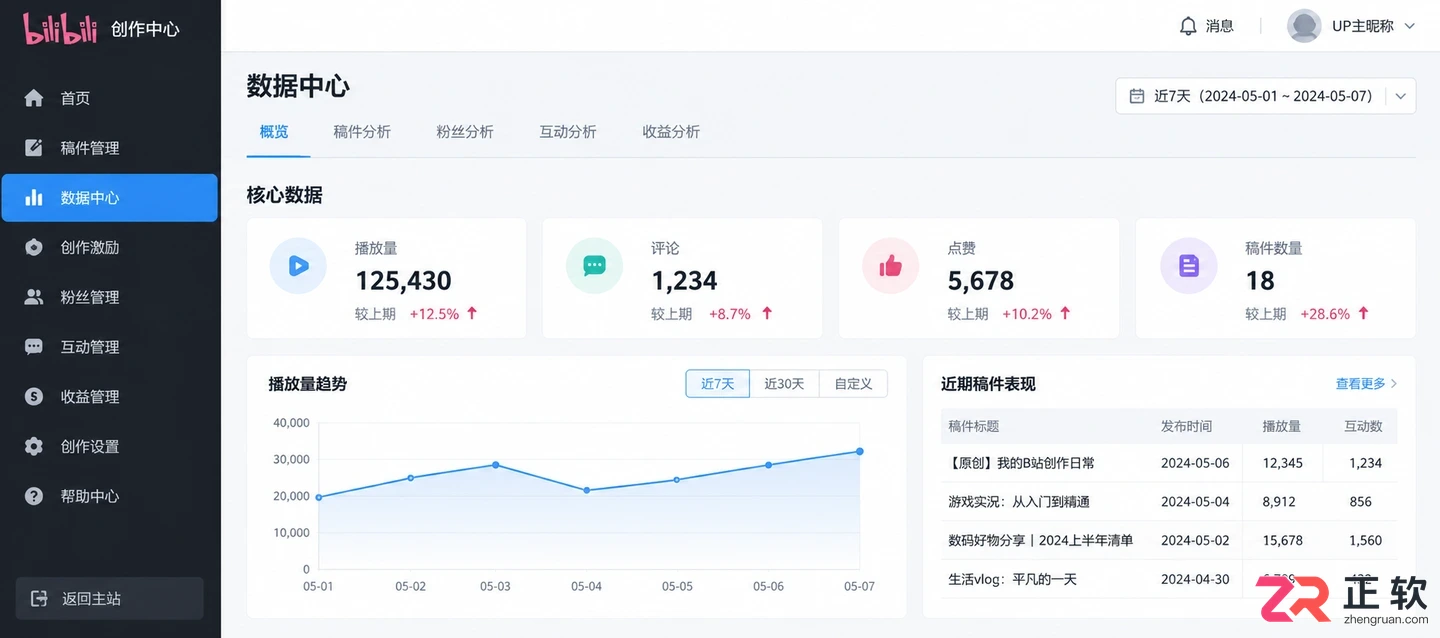This screenshot has height=638, width=1440.
Task: Click the chat icon beside 互动管理
Action: 34,347
